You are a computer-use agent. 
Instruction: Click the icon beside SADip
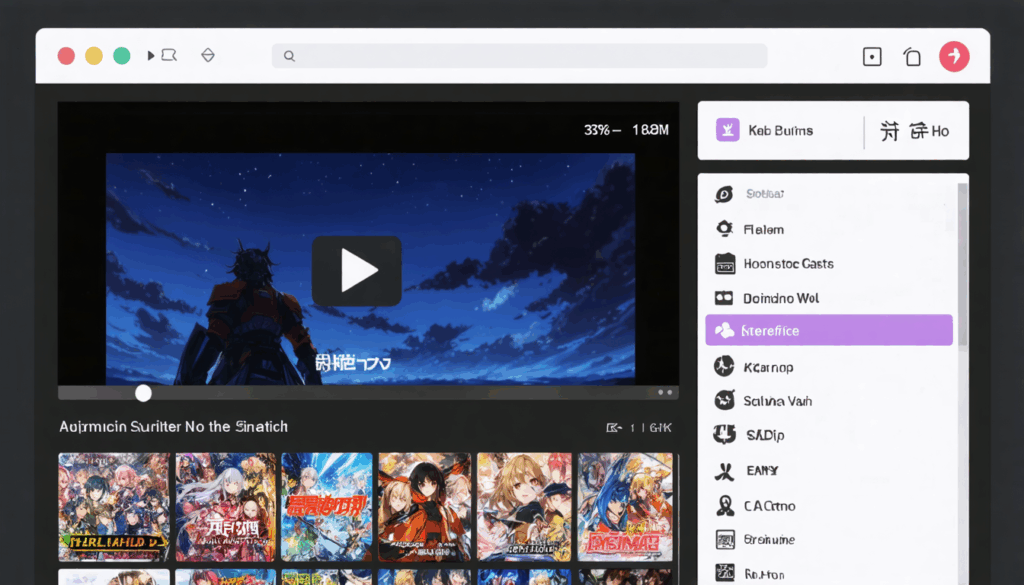(x=724, y=434)
